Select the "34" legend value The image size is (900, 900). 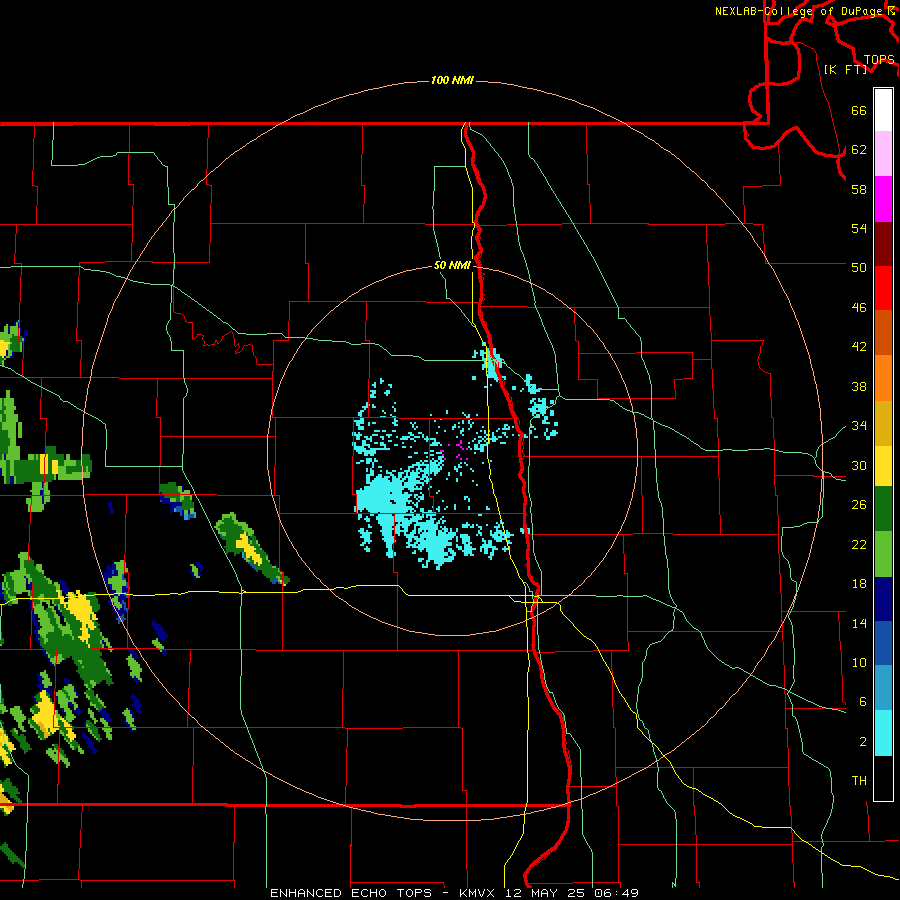[859, 426]
